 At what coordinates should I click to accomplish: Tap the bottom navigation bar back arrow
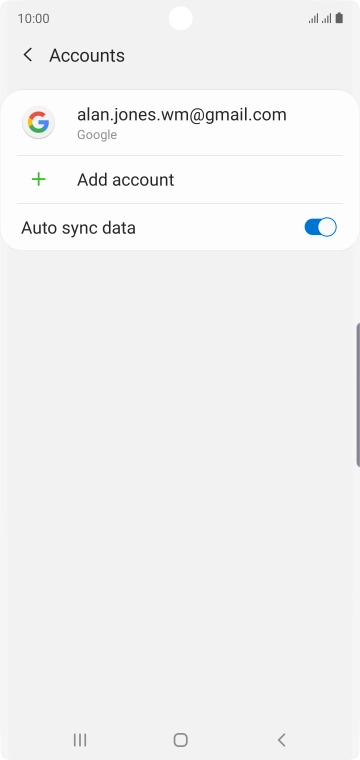pos(282,740)
